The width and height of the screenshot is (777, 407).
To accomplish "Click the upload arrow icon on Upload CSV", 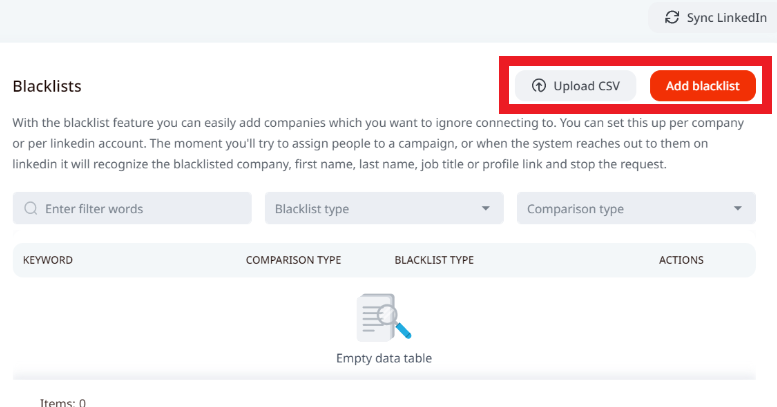I will click(539, 86).
